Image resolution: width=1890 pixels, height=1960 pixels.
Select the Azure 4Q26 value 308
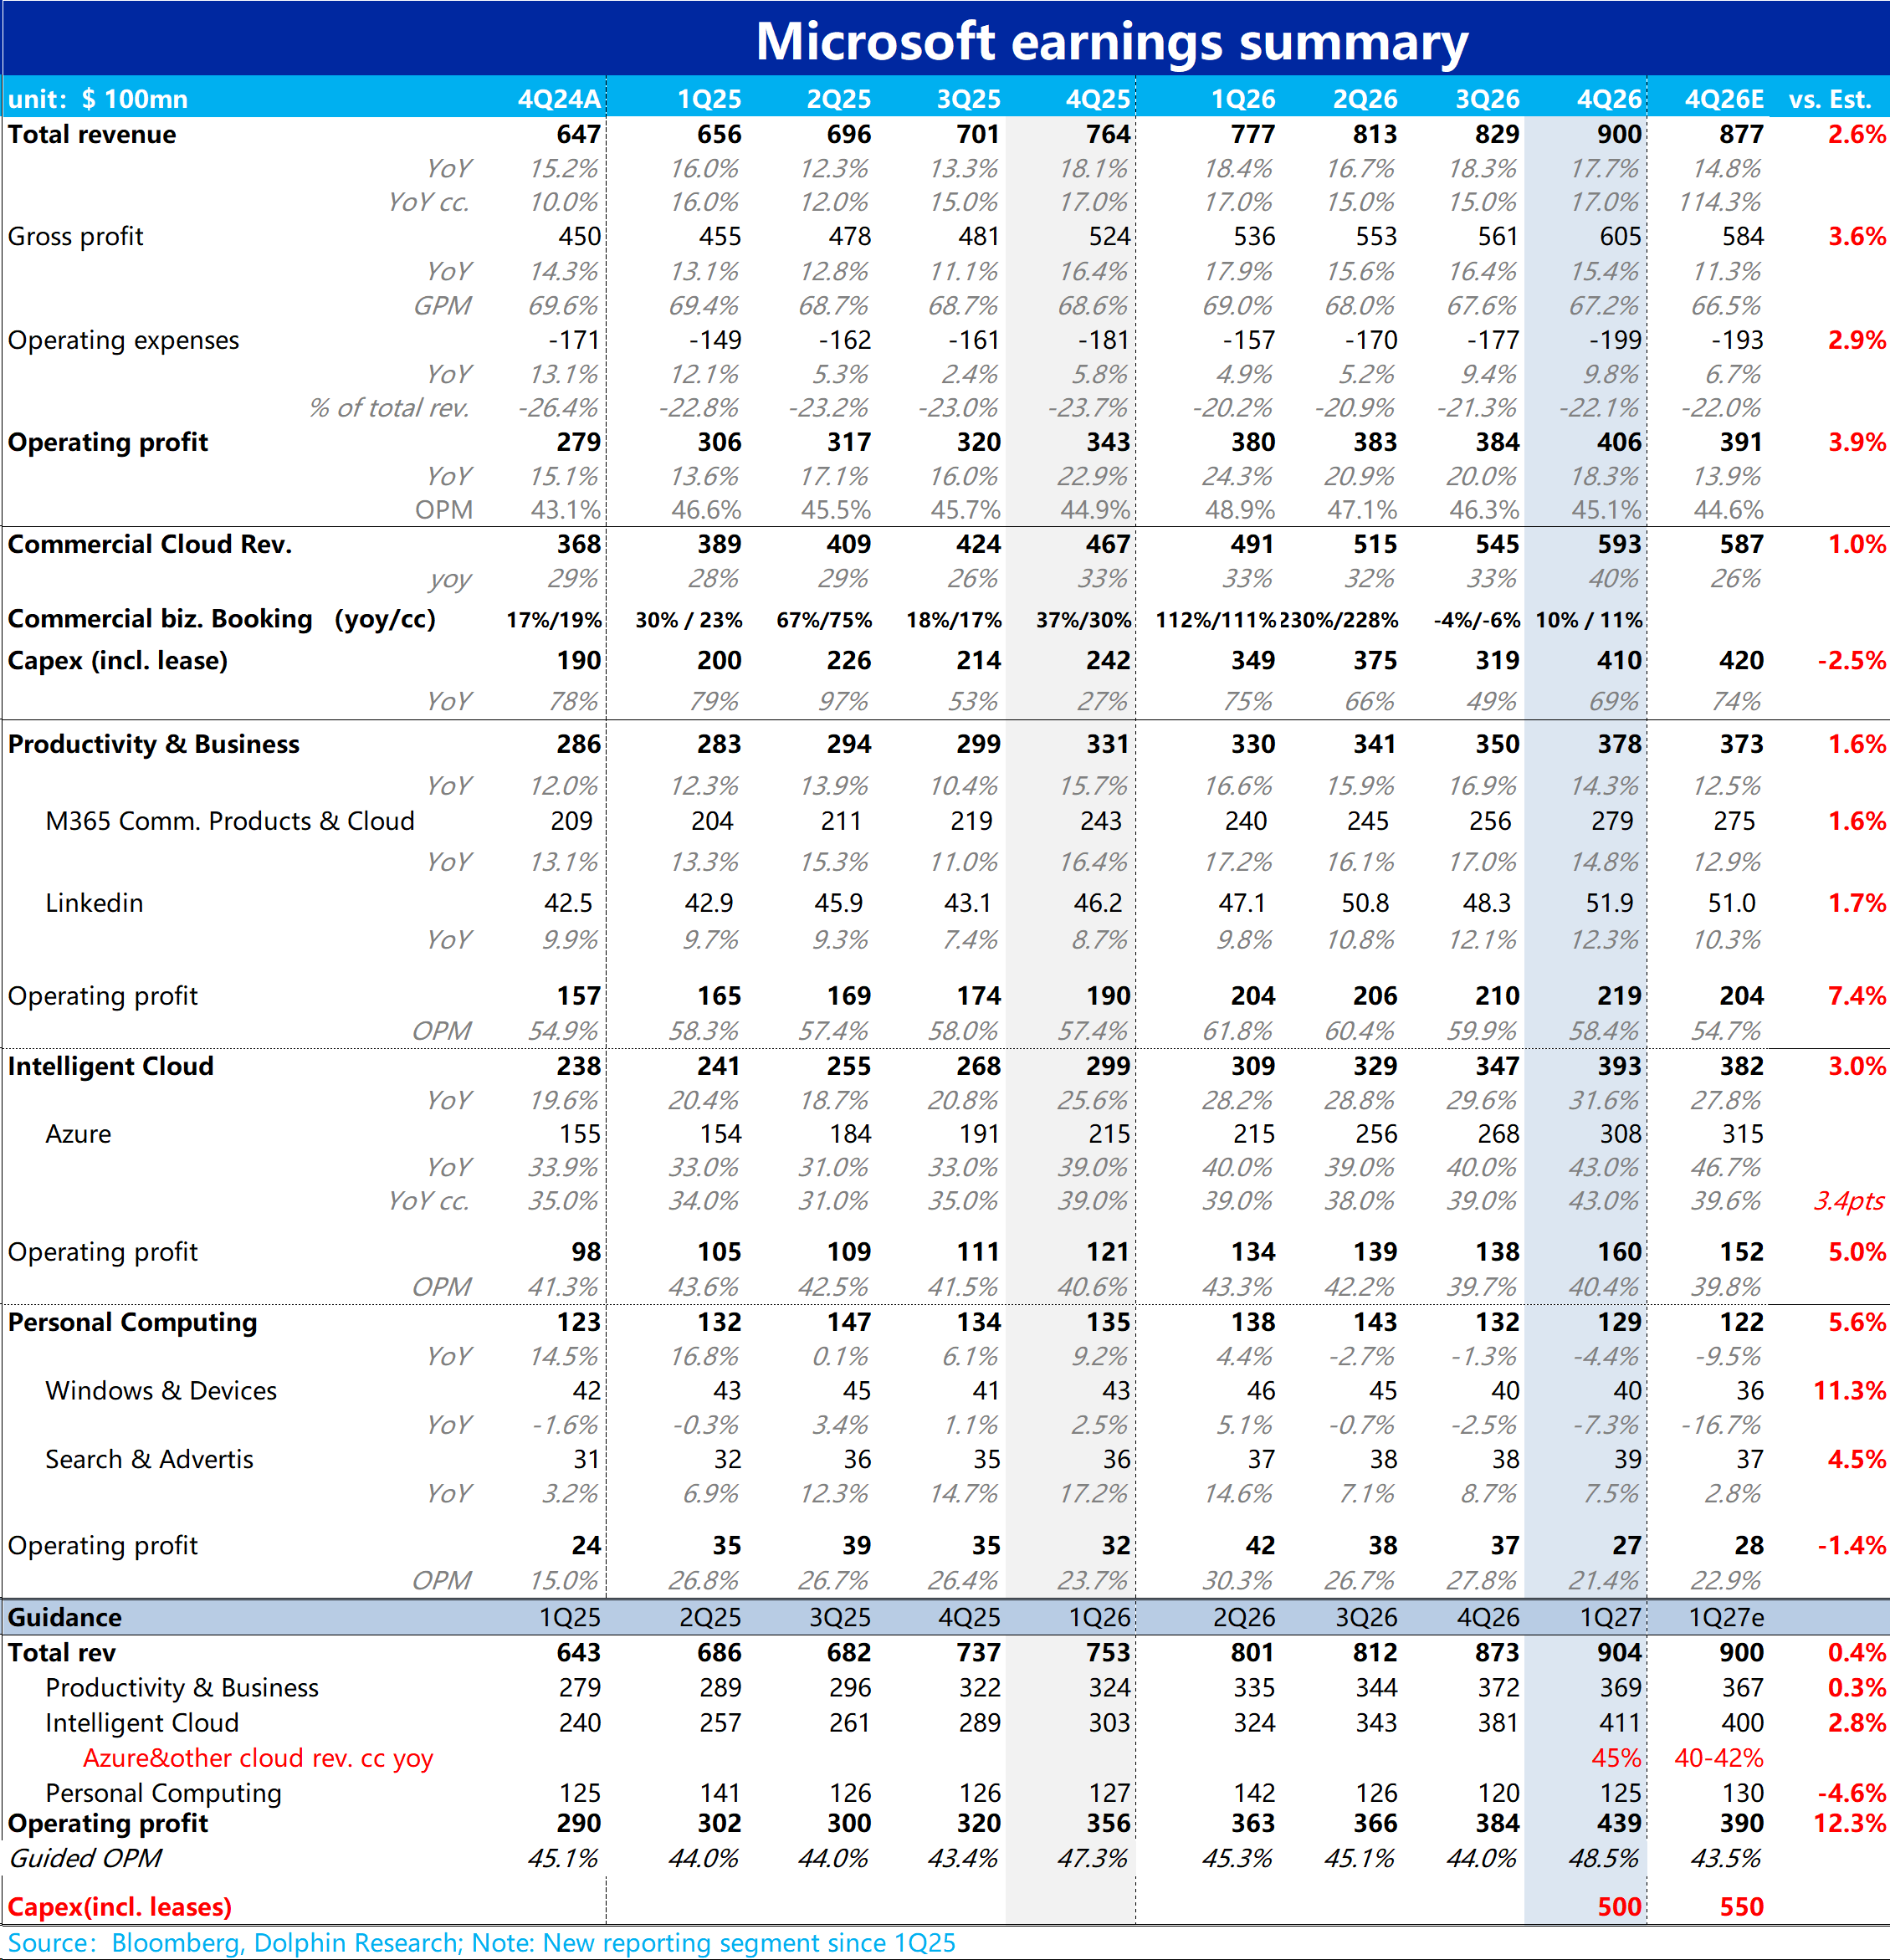pyautogui.click(x=1620, y=1134)
